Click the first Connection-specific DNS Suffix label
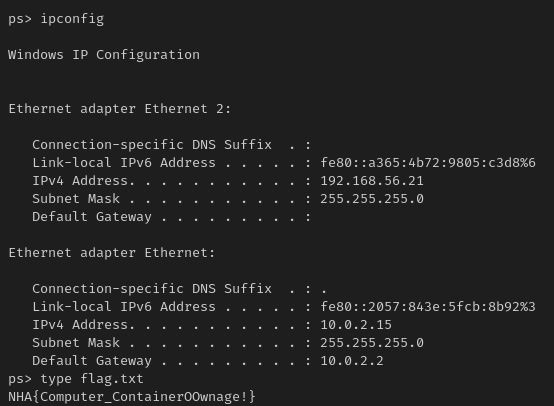Image resolution: width=554 pixels, height=406 pixels. pyautogui.click(x=152, y=145)
